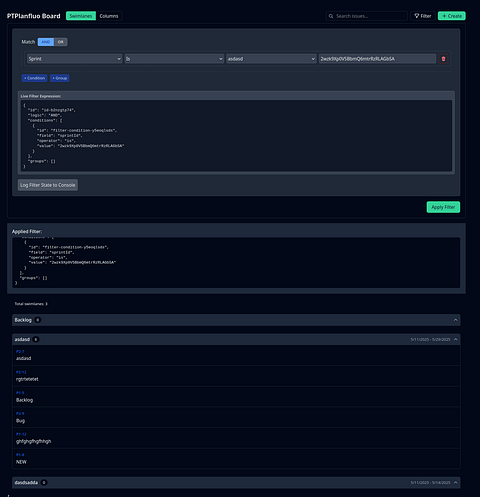Viewport: 480px width, 497px height.
Task: Collapse the dasdsadda swimlane chevron
Action: (x=455, y=482)
